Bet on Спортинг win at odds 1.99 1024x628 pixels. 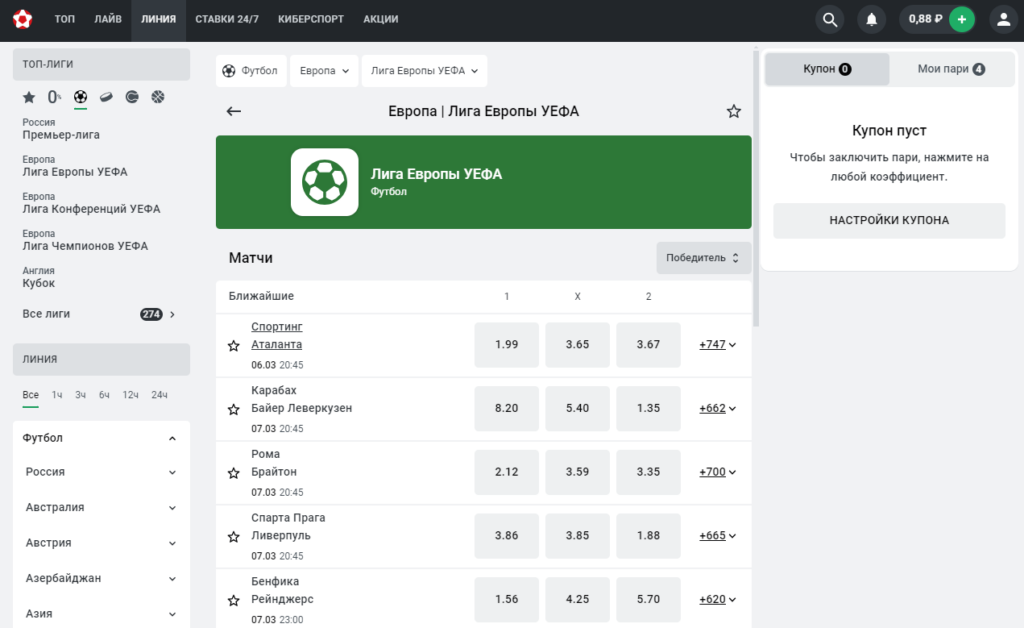click(x=507, y=345)
